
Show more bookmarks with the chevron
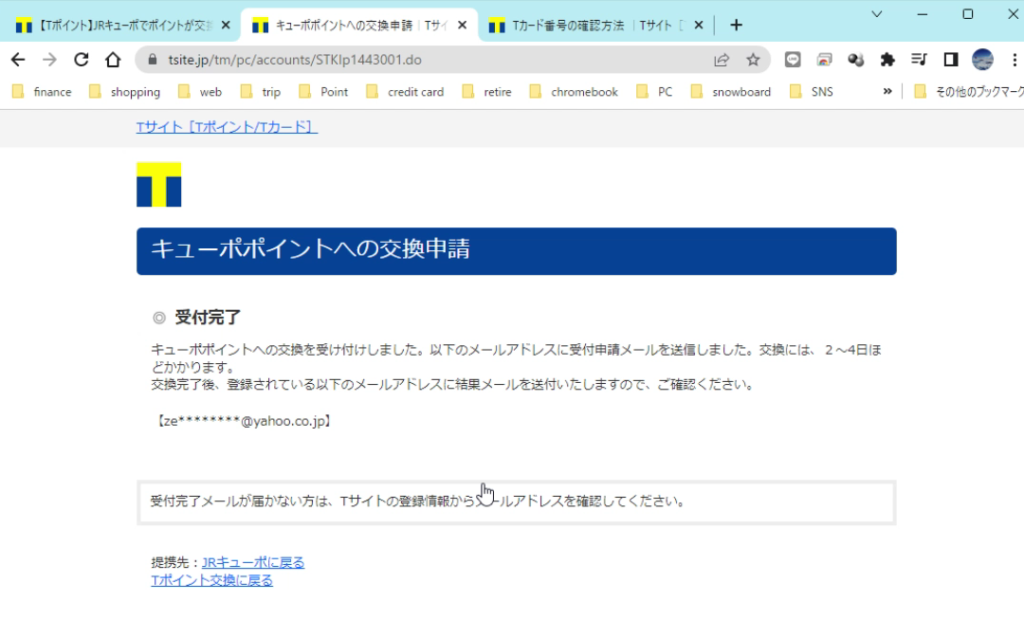tap(887, 91)
